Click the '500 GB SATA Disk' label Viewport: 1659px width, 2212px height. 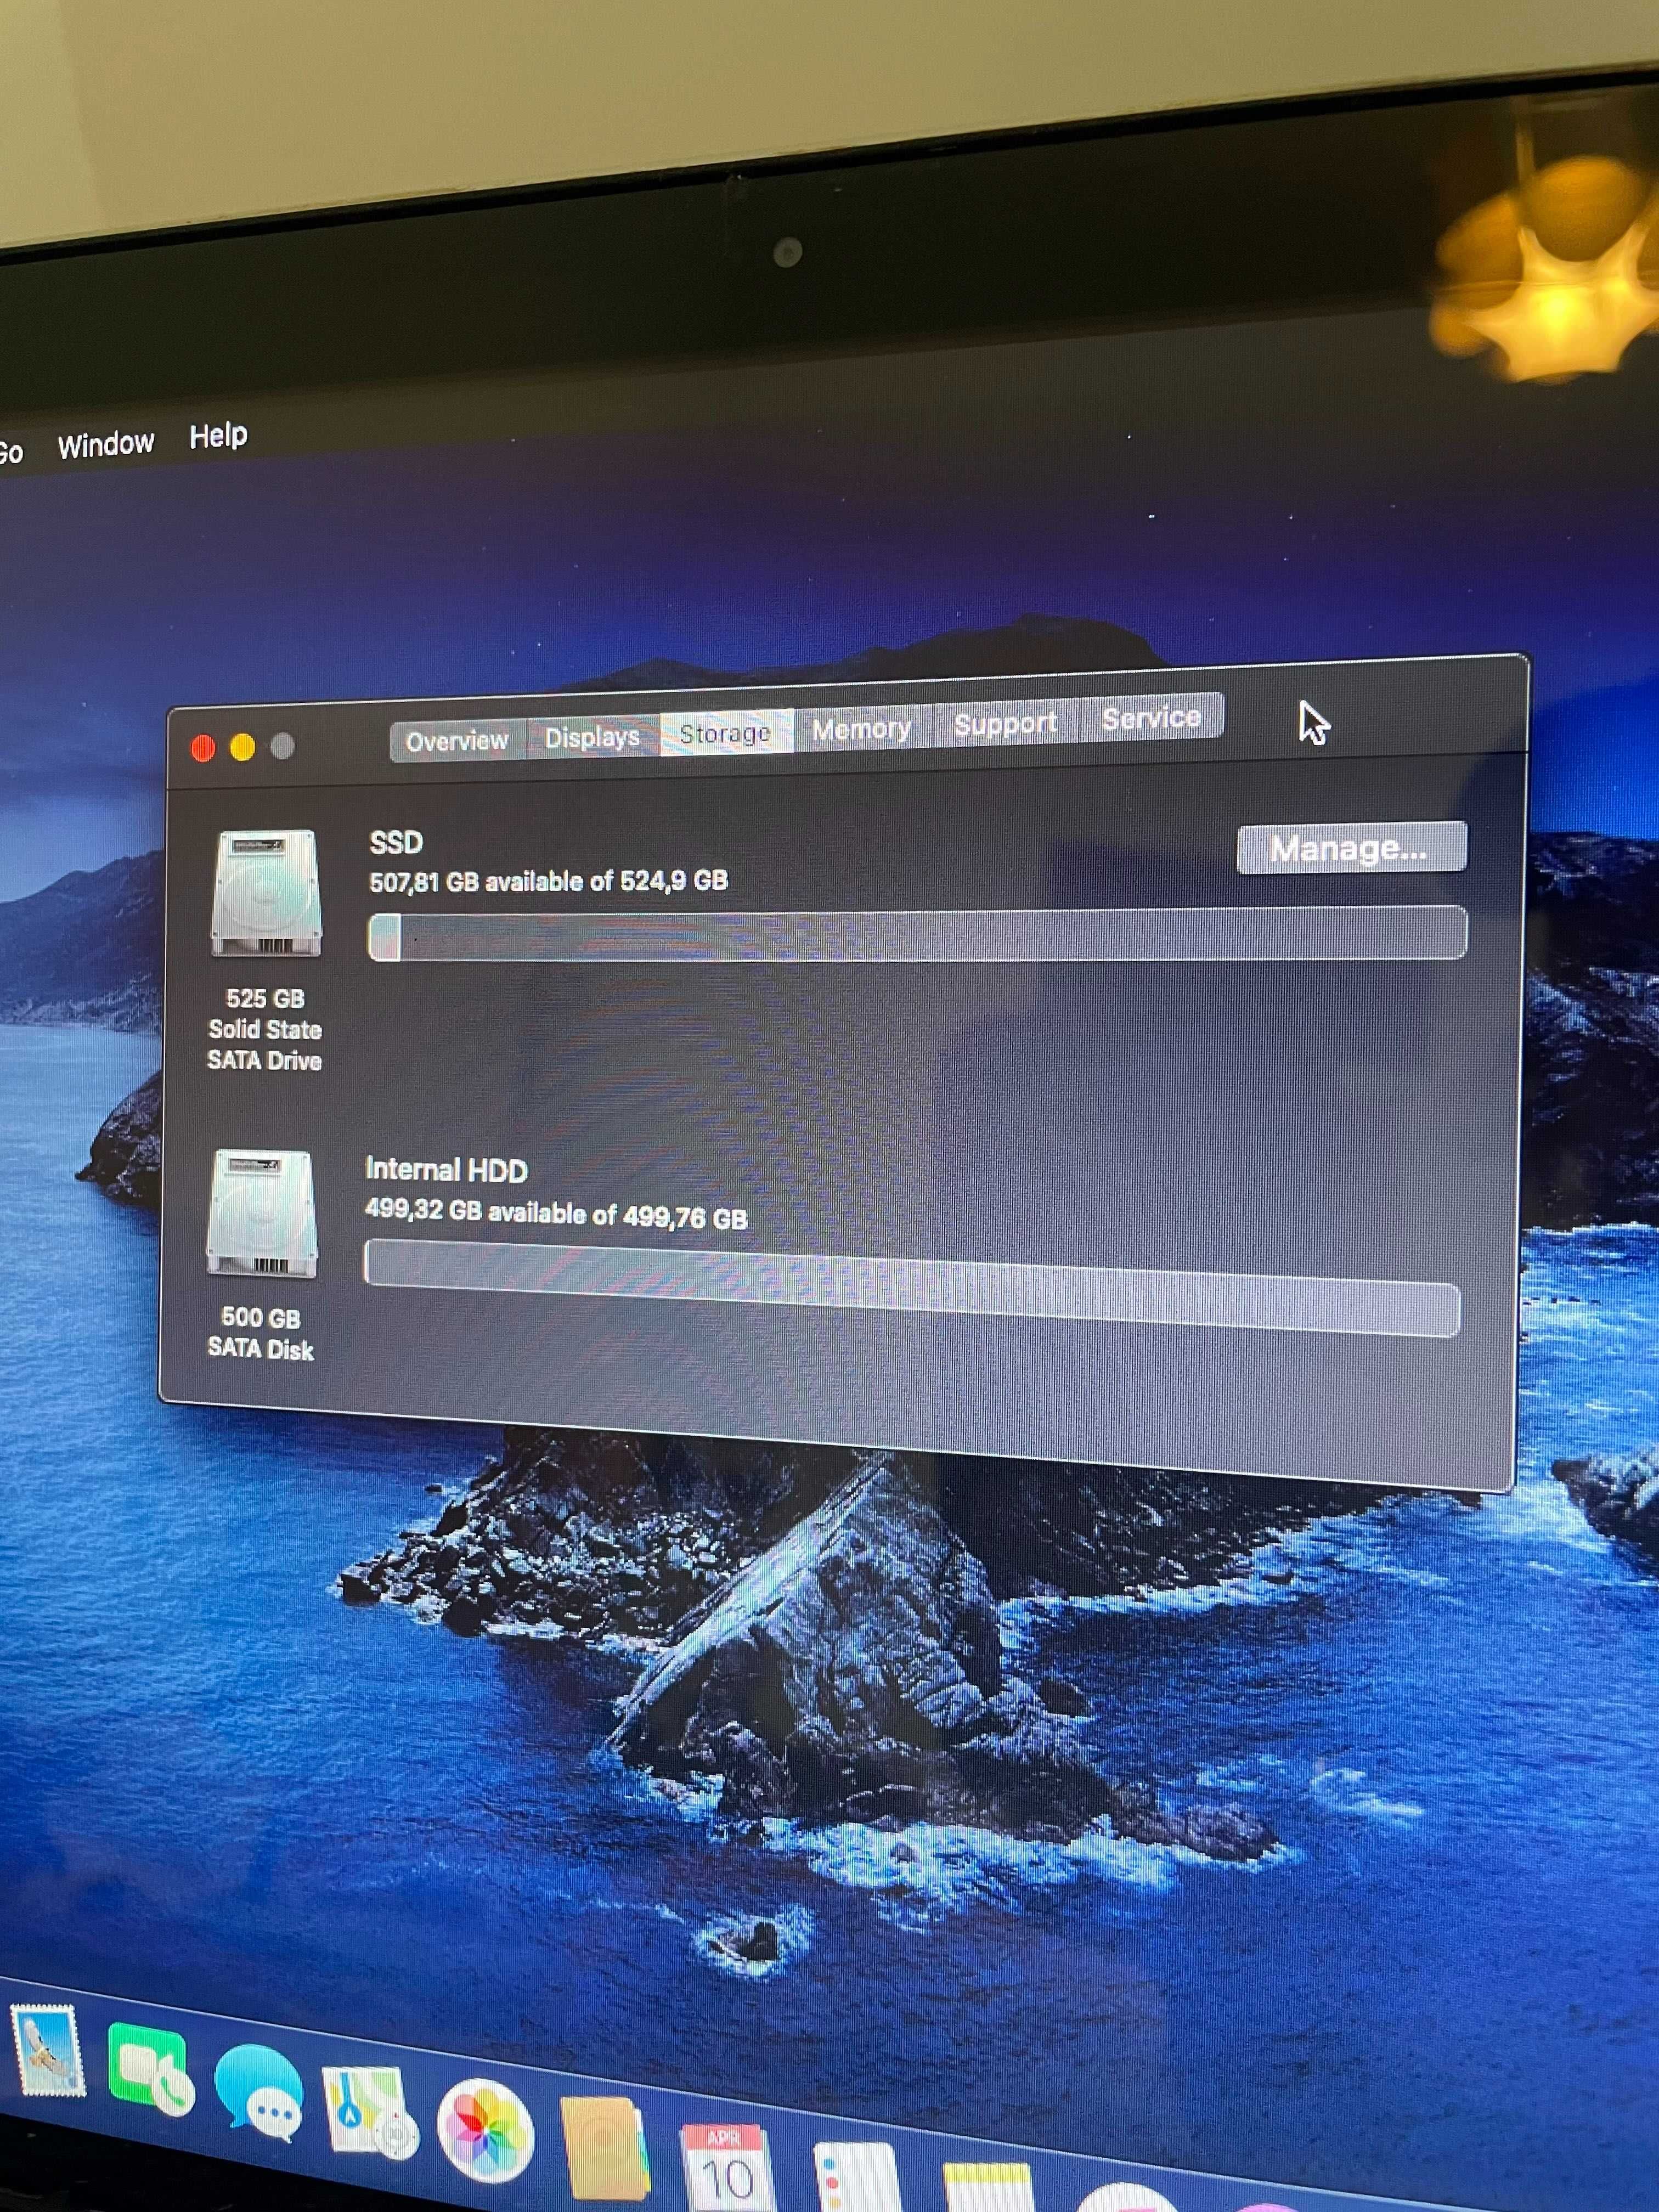pos(261,1333)
